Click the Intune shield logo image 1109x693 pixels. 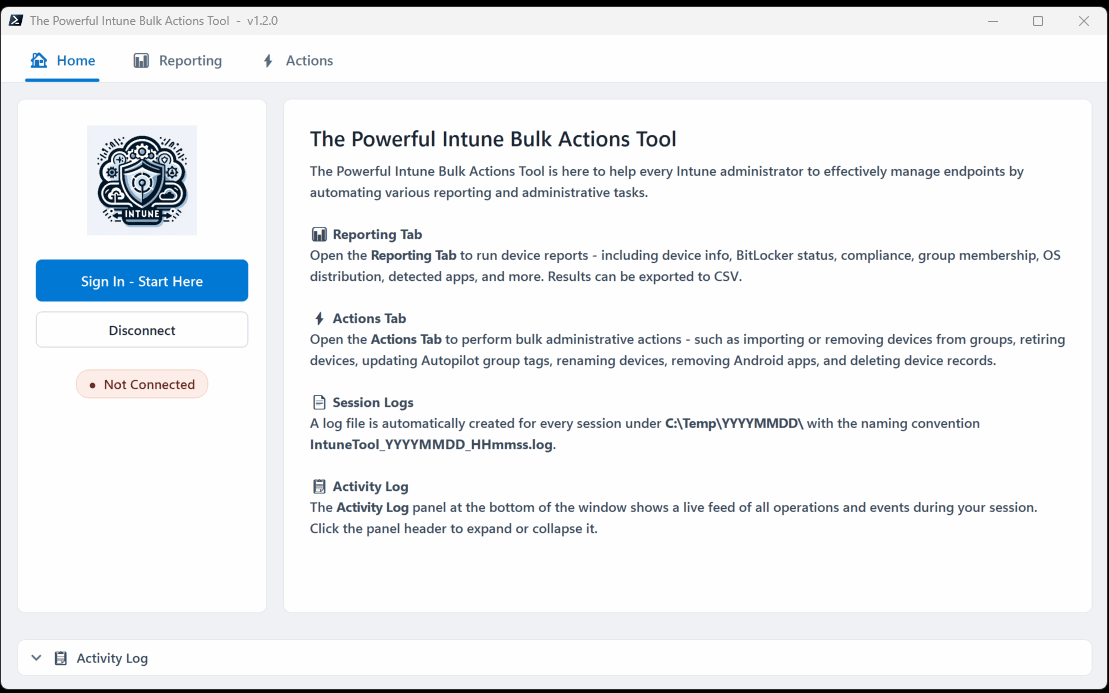pos(142,180)
